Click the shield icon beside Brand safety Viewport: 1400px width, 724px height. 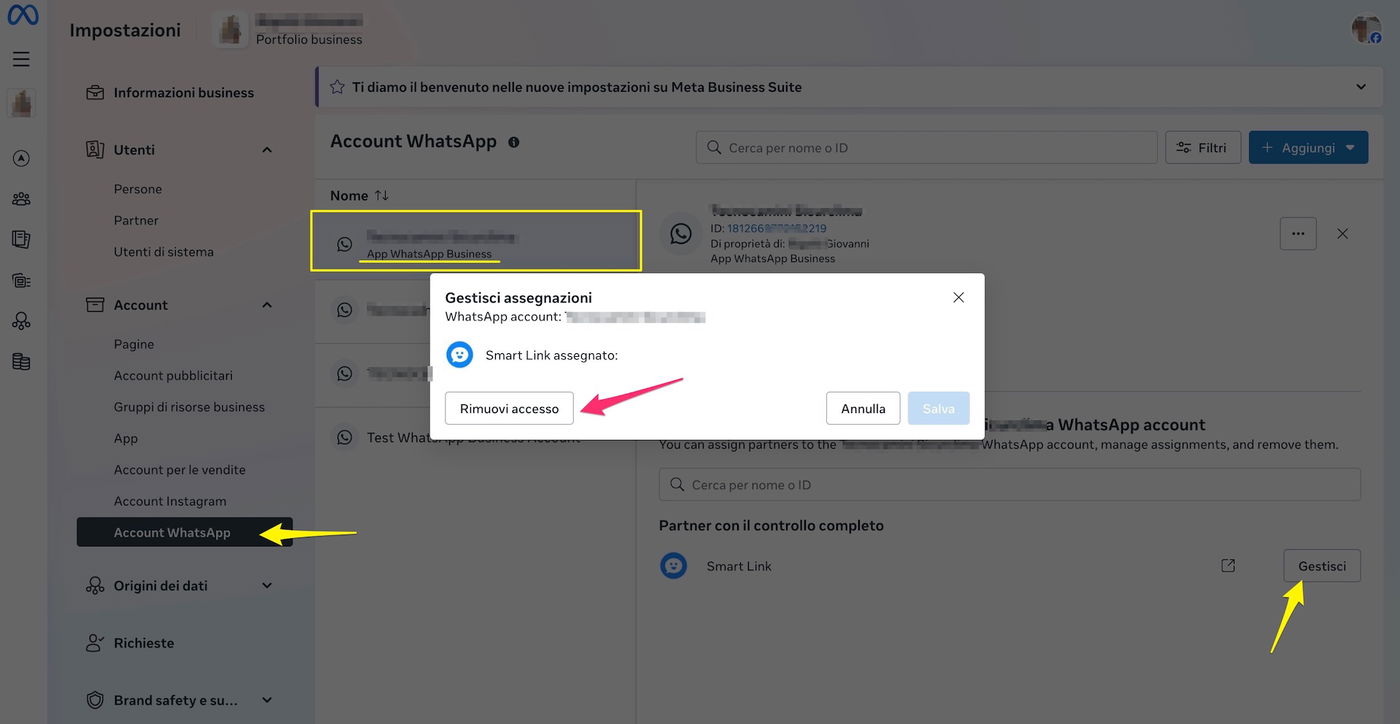95,700
